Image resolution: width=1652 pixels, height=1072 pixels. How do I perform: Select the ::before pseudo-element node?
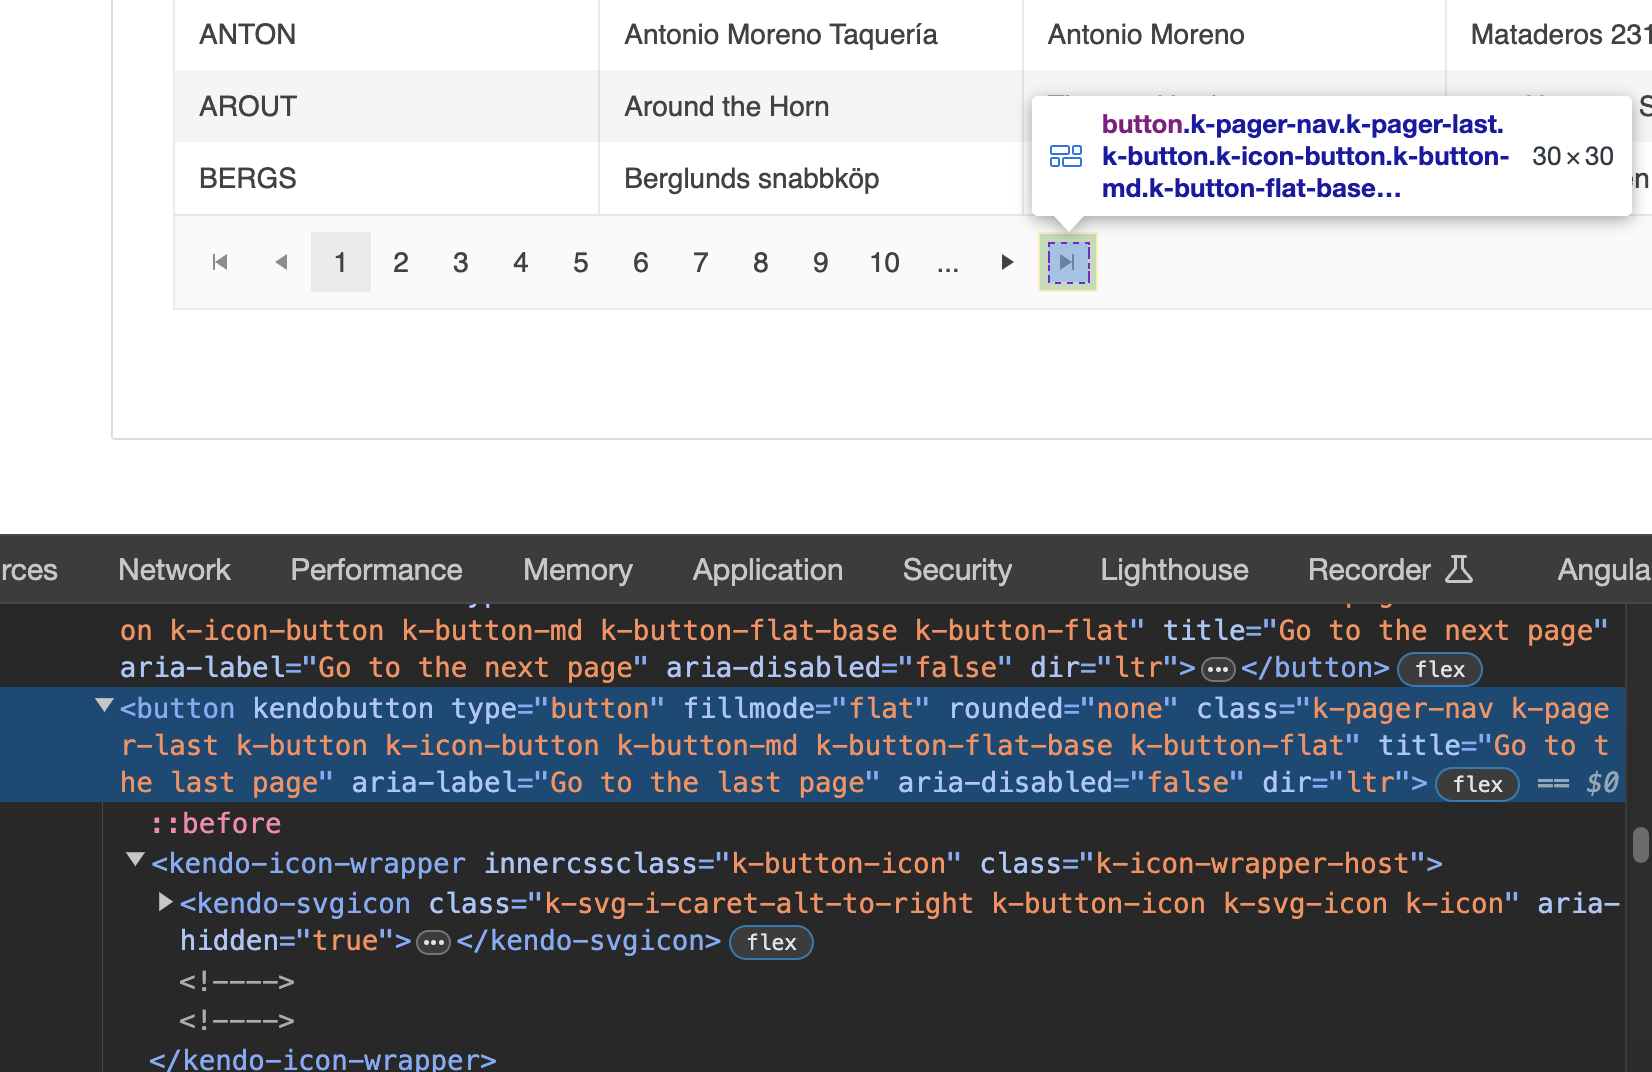(215, 824)
